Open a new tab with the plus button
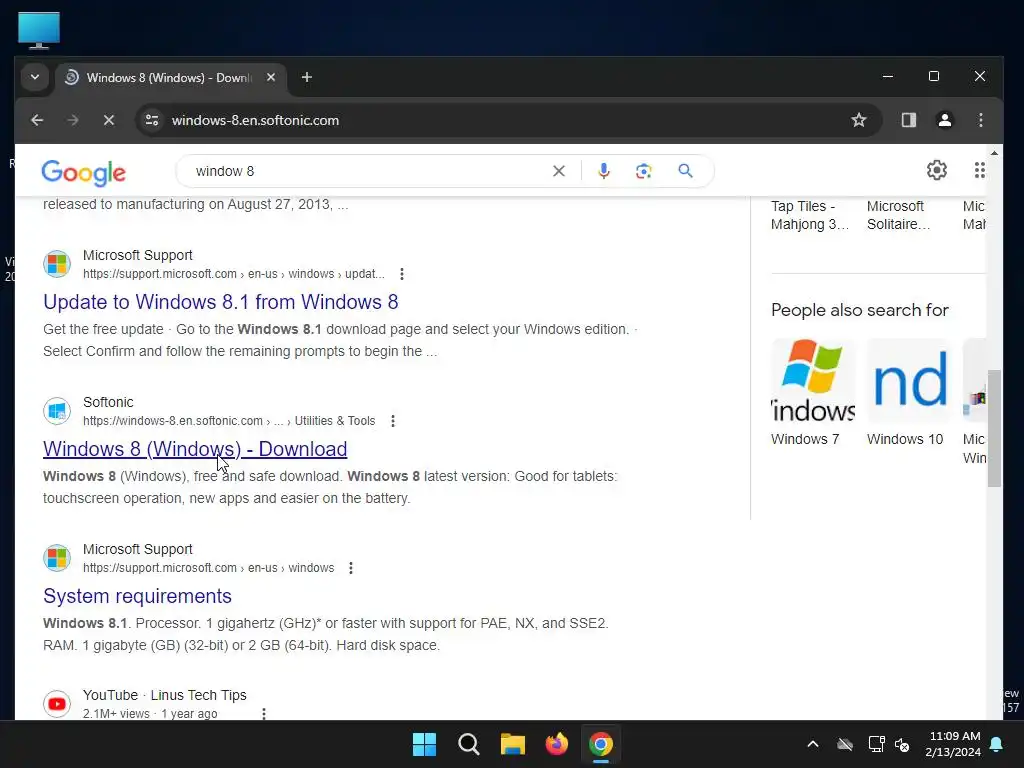1024x768 pixels. (x=306, y=77)
